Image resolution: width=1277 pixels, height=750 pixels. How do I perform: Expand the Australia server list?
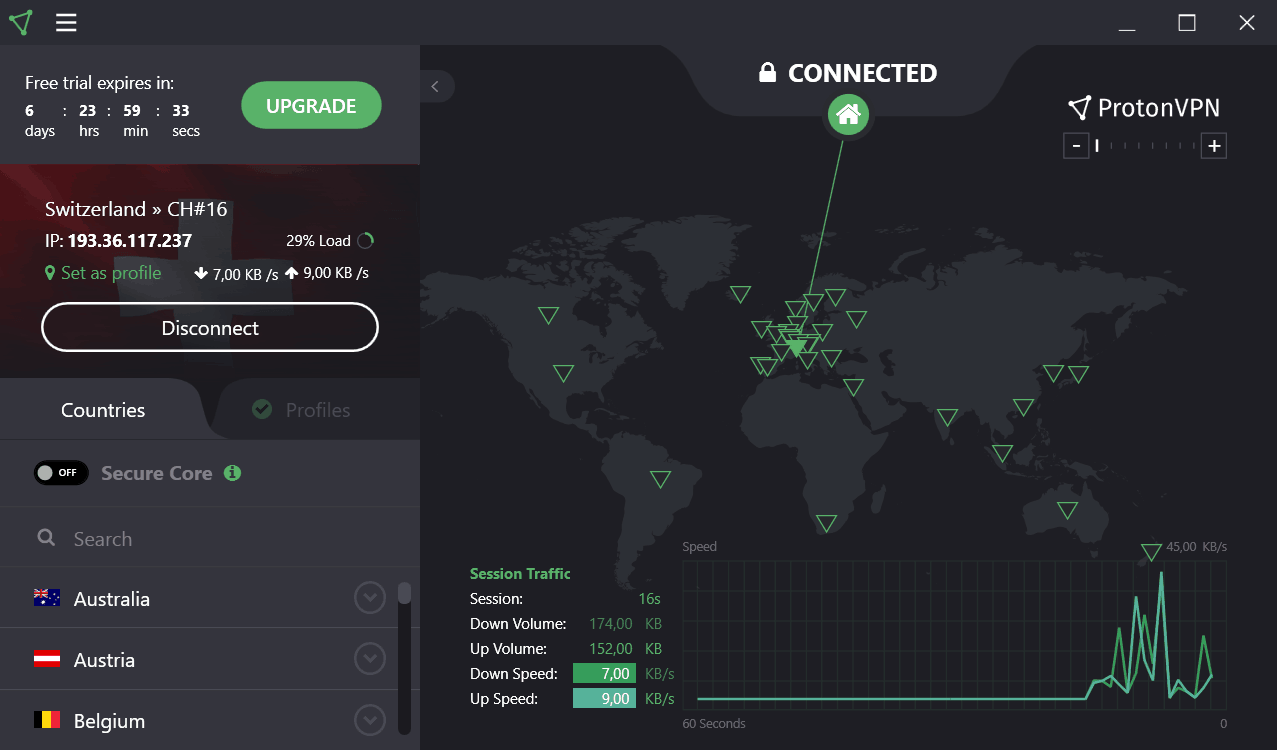370,598
